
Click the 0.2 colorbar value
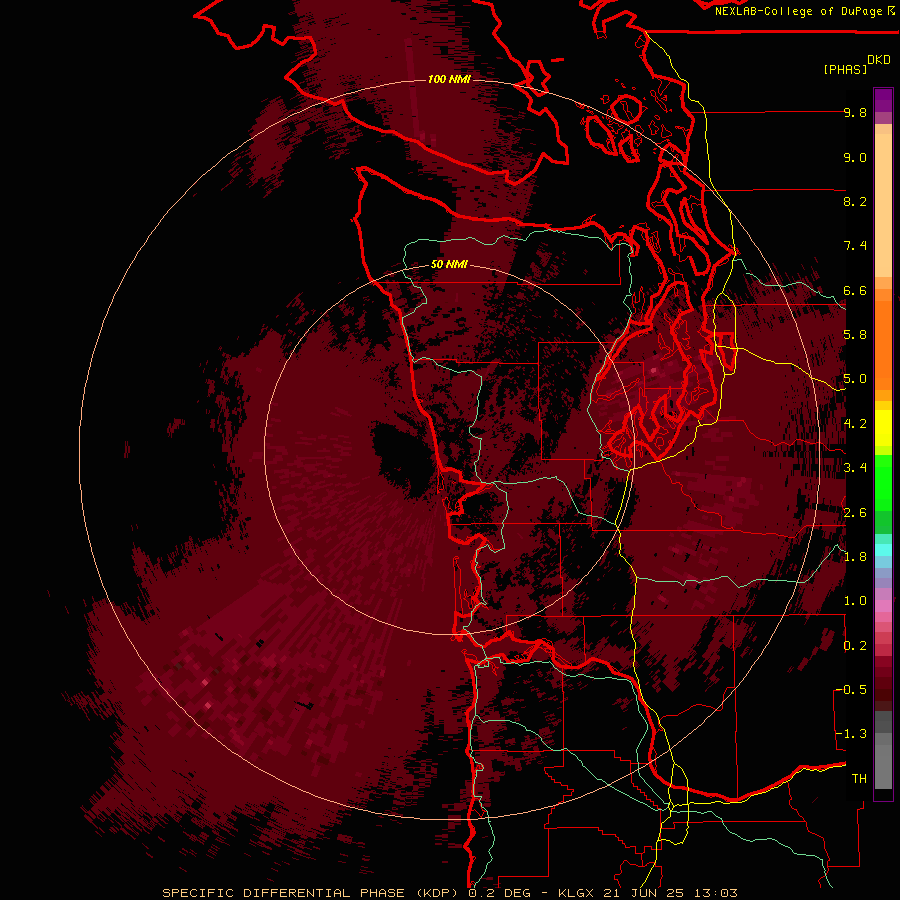(x=855, y=646)
